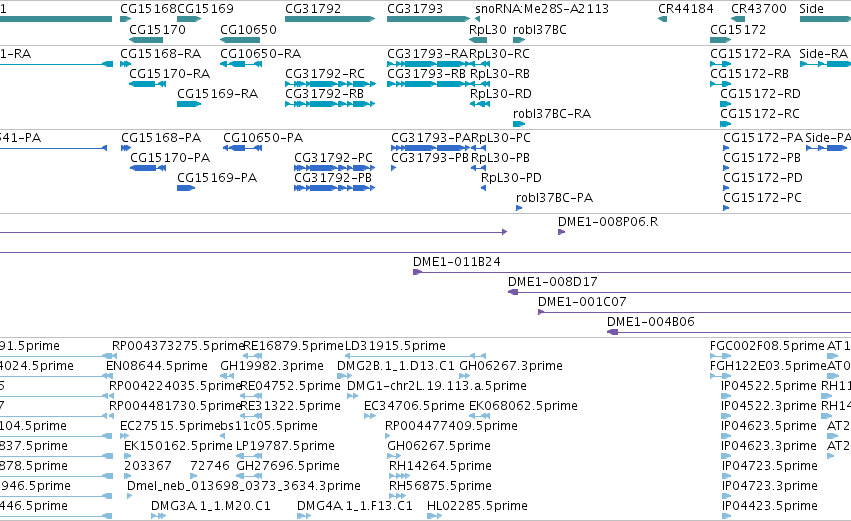The width and height of the screenshot is (851, 521).
Task: Open the CG31793 gene feature
Action: pos(428,19)
